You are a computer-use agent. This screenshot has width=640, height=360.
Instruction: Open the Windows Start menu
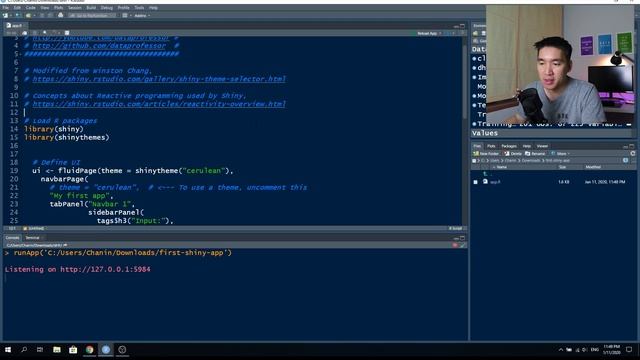click(x=8, y=350)
